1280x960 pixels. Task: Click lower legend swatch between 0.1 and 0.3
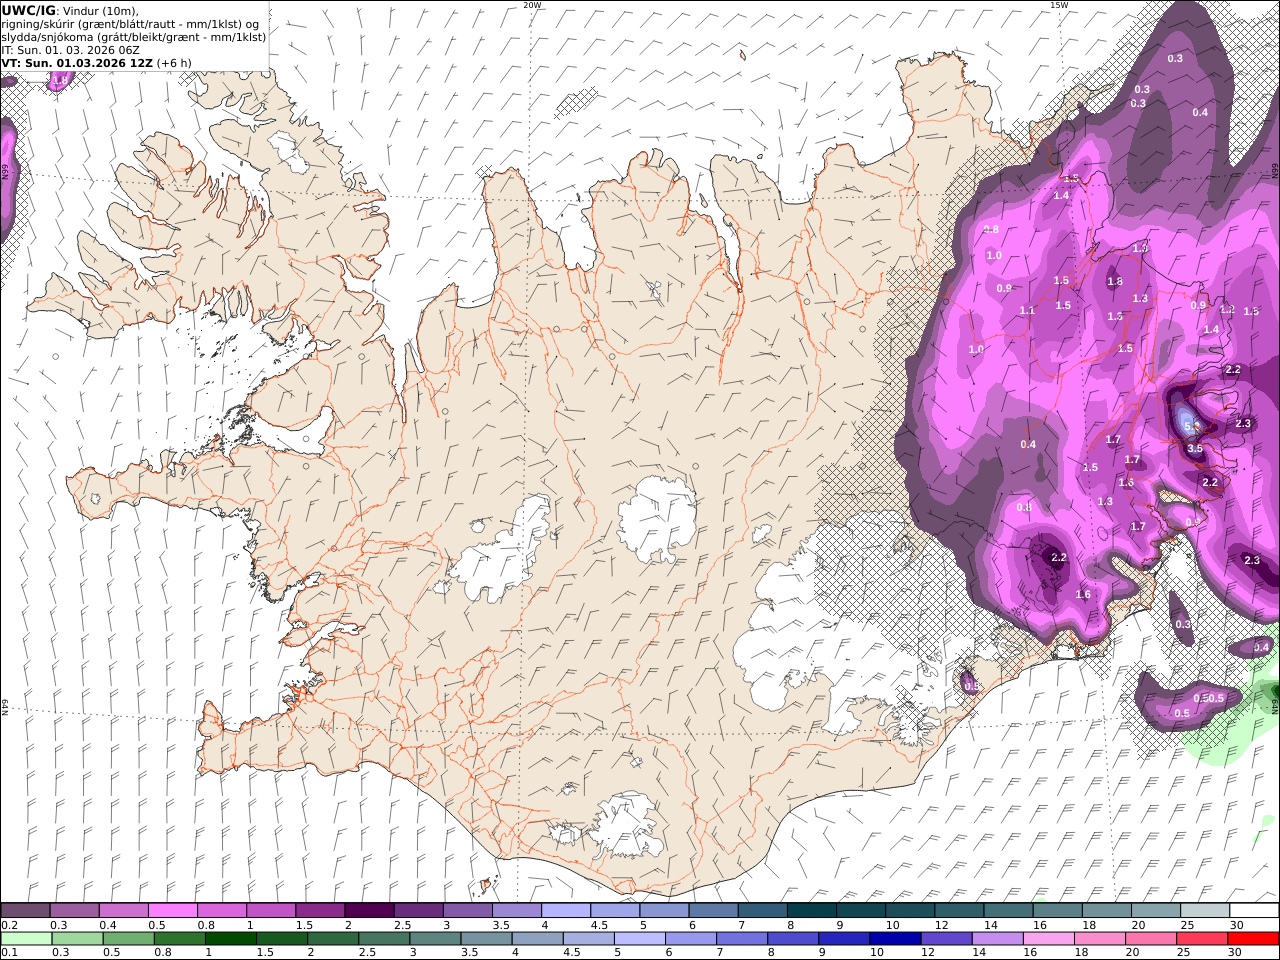pyautogui.click(x=26, y=938)
